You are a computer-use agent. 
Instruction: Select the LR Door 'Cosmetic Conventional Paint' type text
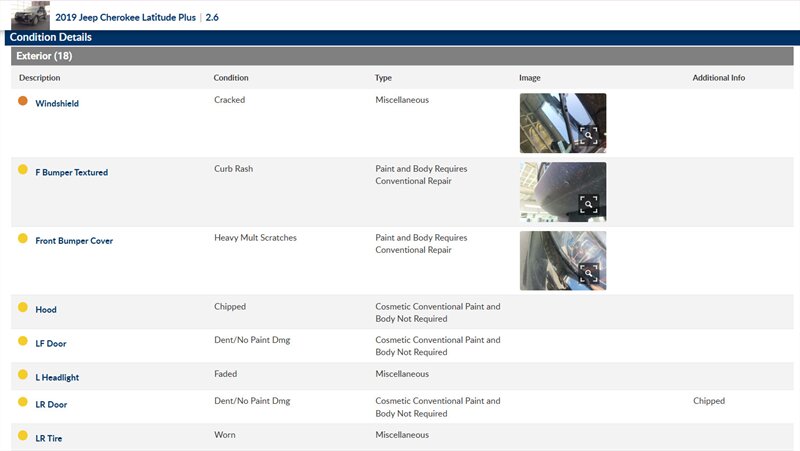click(x=438, y=407)
